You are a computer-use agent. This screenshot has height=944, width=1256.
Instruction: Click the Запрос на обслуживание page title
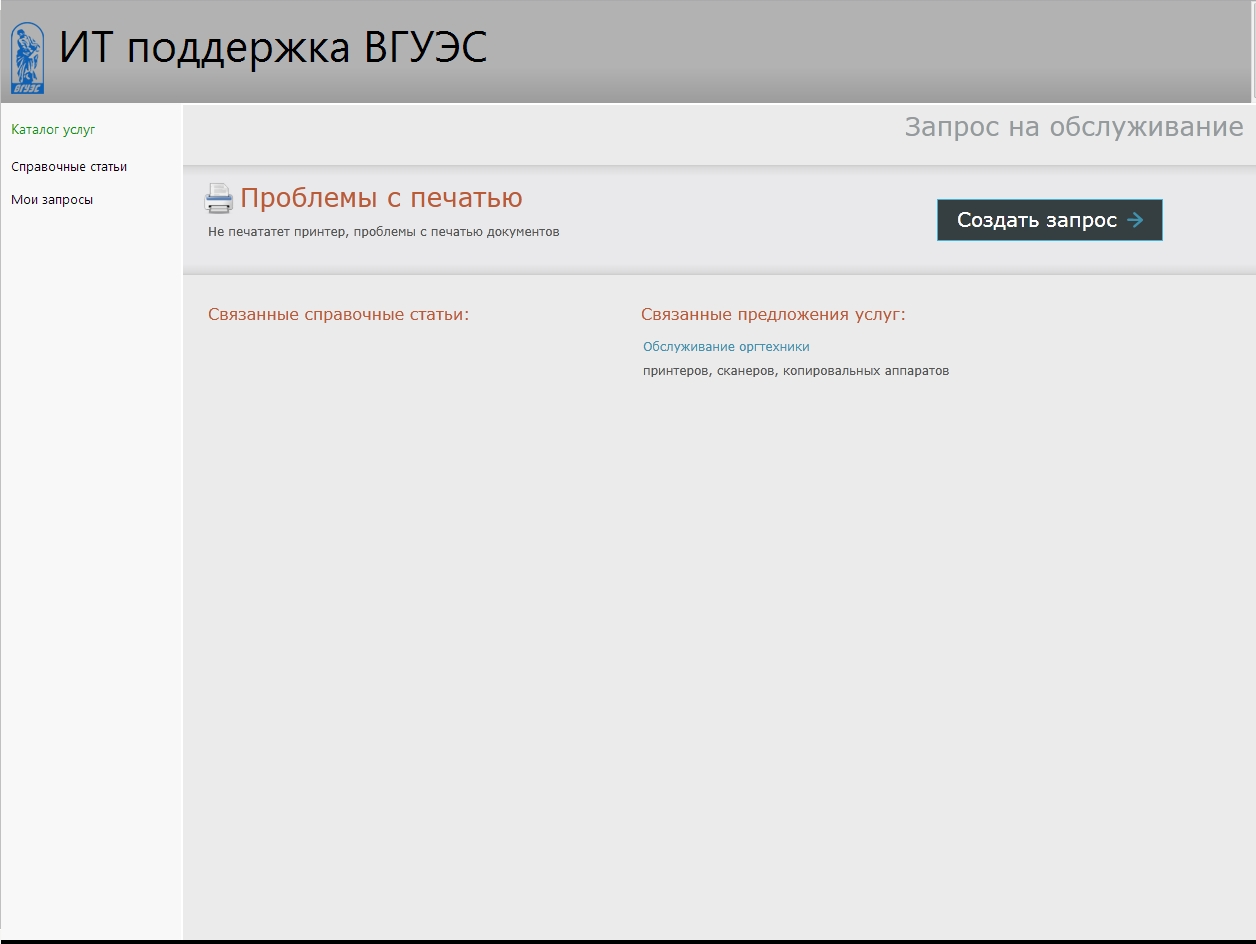tap(1073, 127)
